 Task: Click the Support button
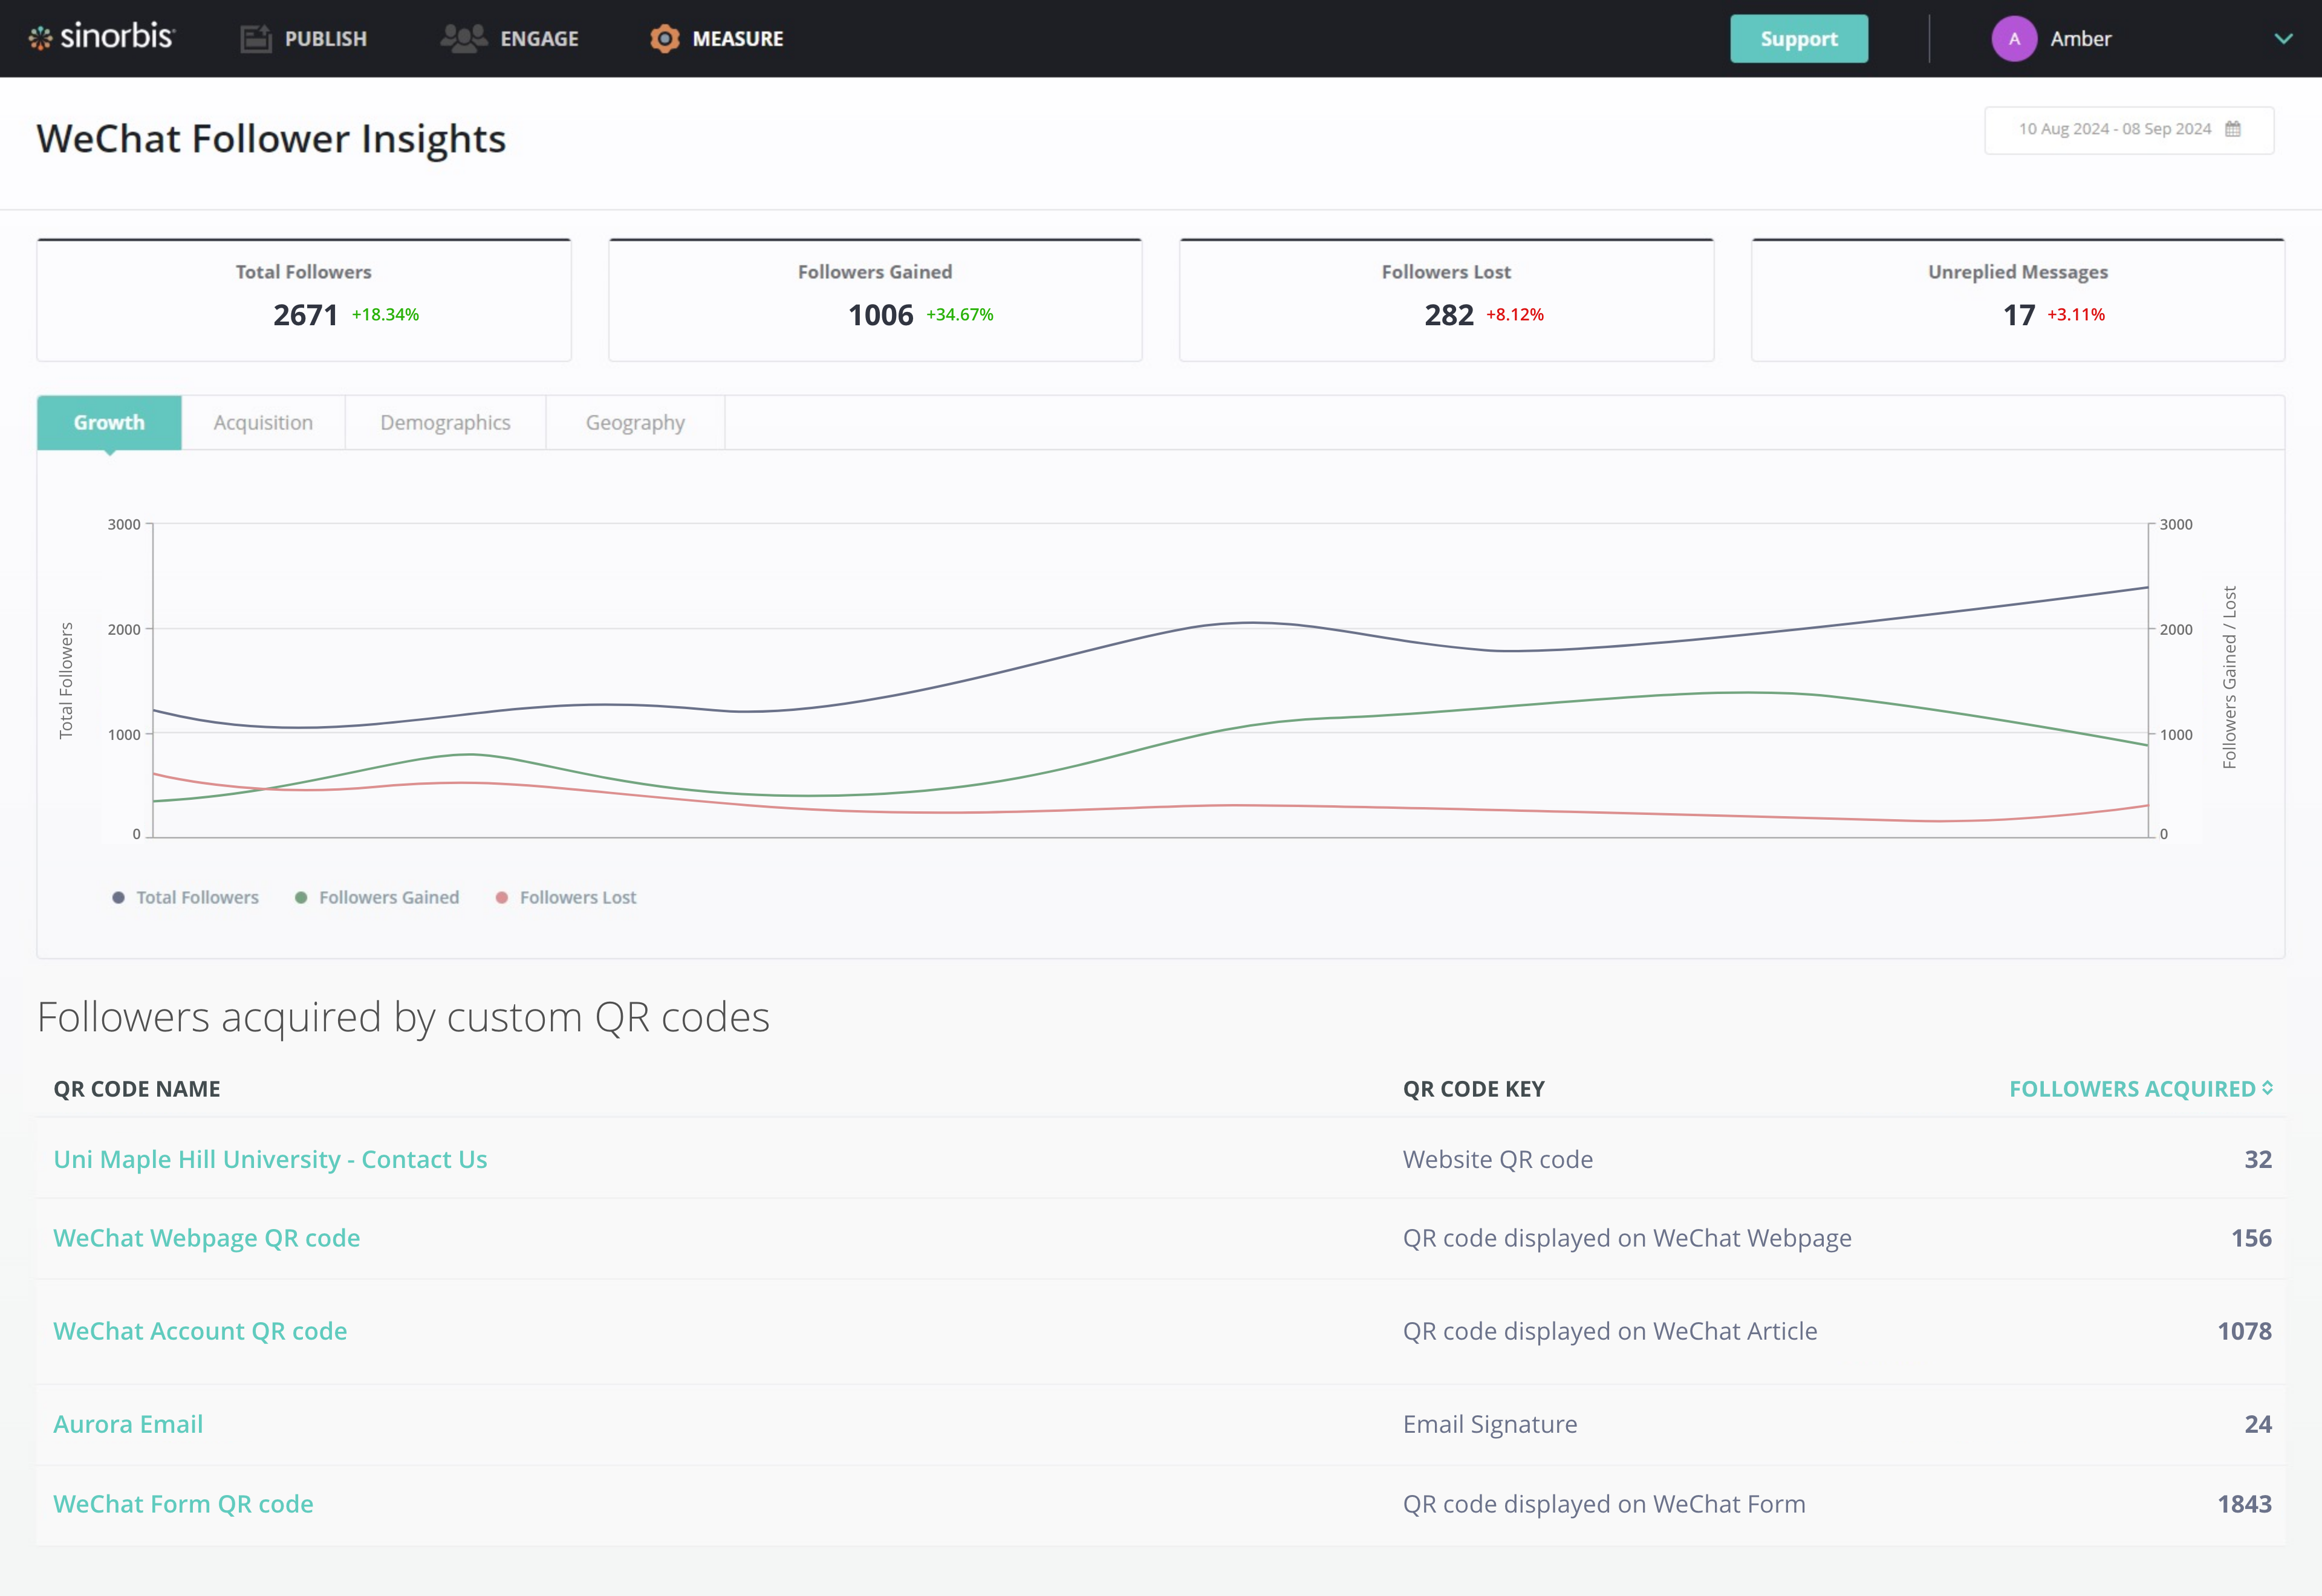pyautogui.click(x=1799, y=39)
